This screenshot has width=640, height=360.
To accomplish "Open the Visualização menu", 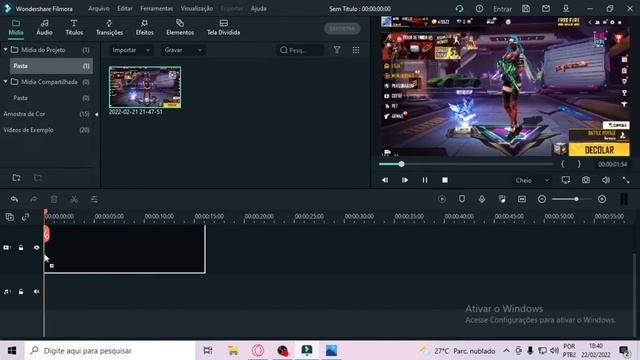I will tap(197, 9).
